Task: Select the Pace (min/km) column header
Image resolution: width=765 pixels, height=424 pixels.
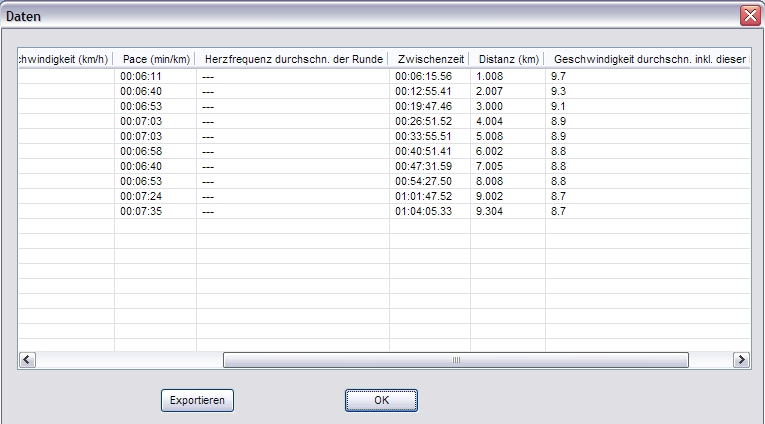Action: click(x=155, y=59)
